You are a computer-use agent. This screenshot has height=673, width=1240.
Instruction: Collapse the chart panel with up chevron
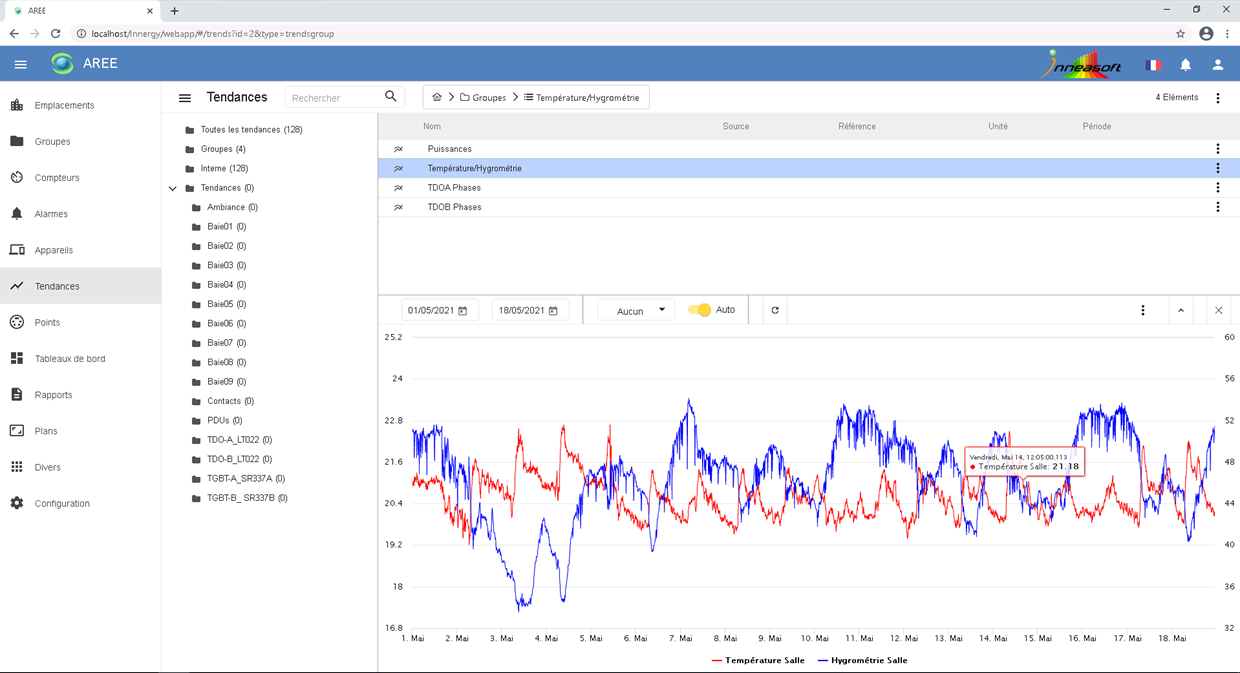click(1181, 310)
